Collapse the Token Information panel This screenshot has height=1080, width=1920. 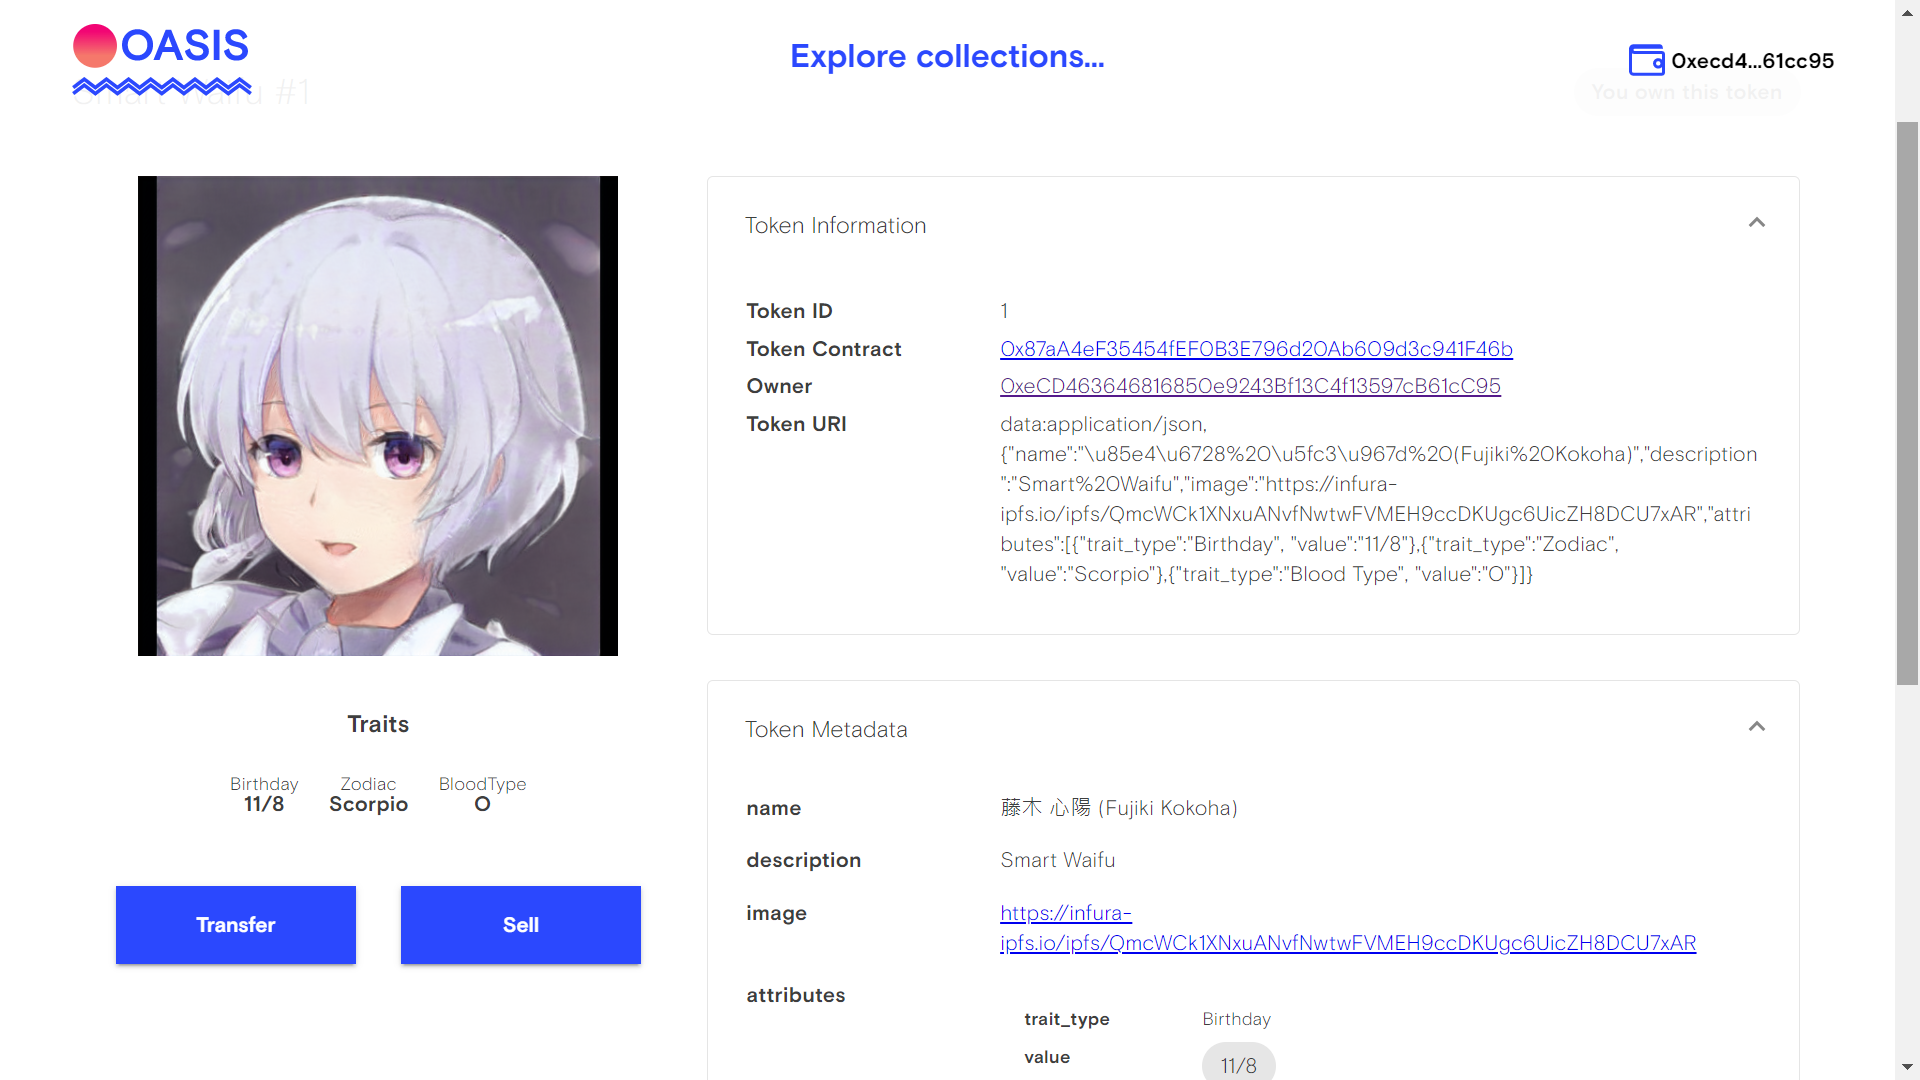pos(1756,223)
